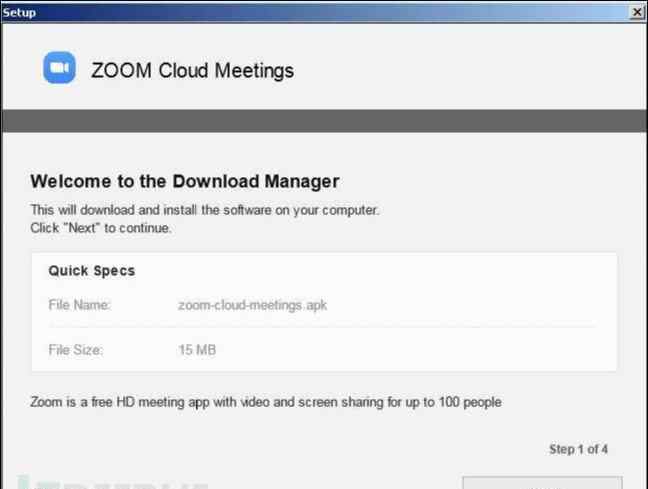Click the Setup title bar text
This screenshot has height=489, width=648.
tap(19, 13)
